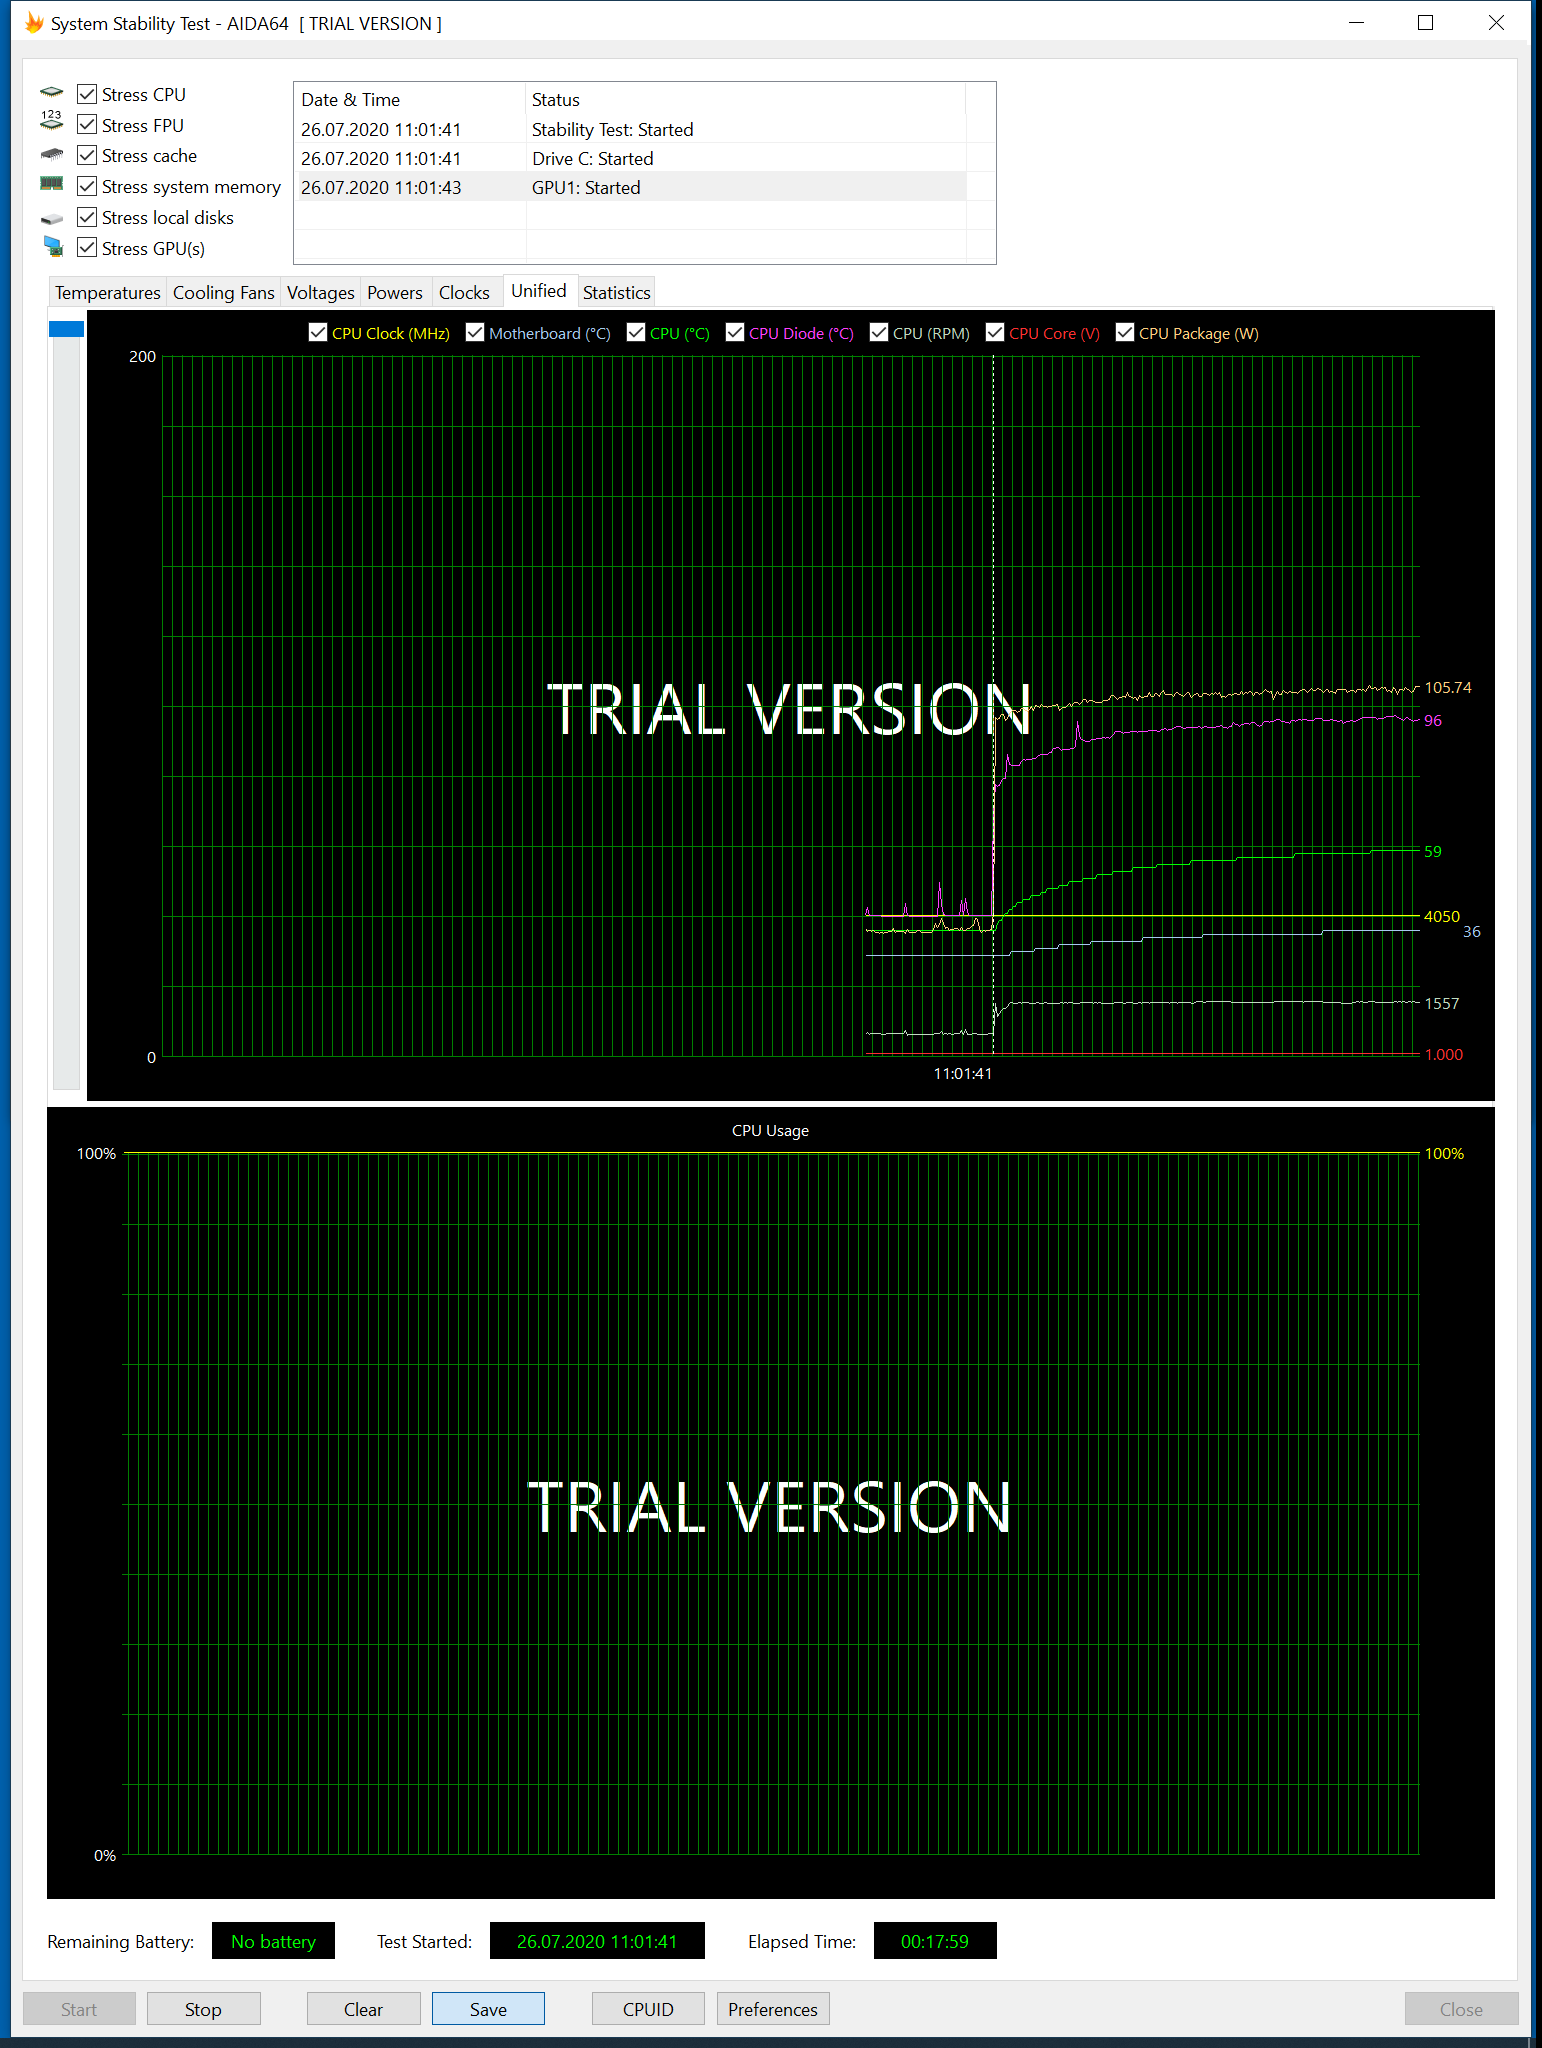Click the Test Started time field

pos(597,1941)
